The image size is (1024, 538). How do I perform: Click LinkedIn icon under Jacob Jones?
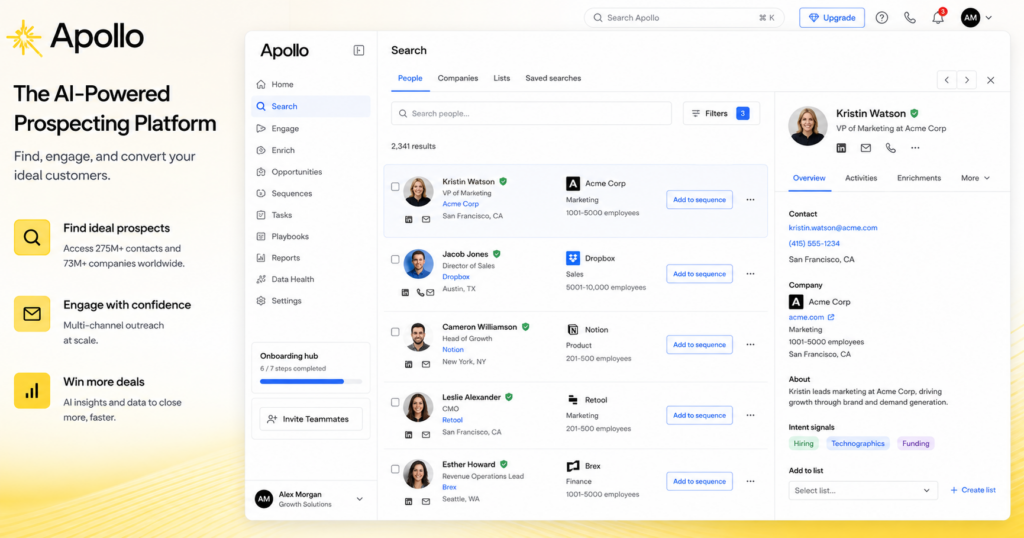405,293
